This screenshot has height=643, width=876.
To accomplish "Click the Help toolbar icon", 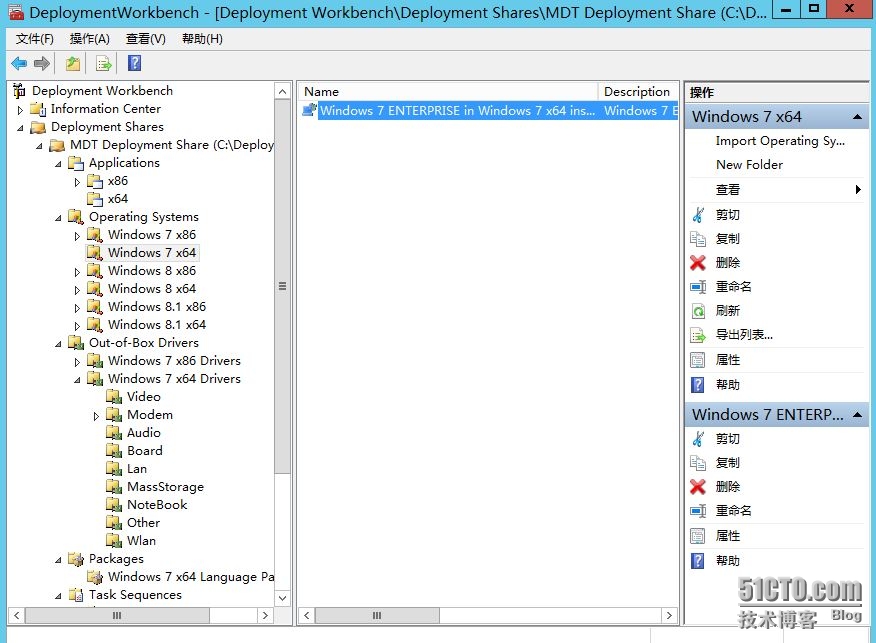I will pyautogui.click(x=135, y=63).
